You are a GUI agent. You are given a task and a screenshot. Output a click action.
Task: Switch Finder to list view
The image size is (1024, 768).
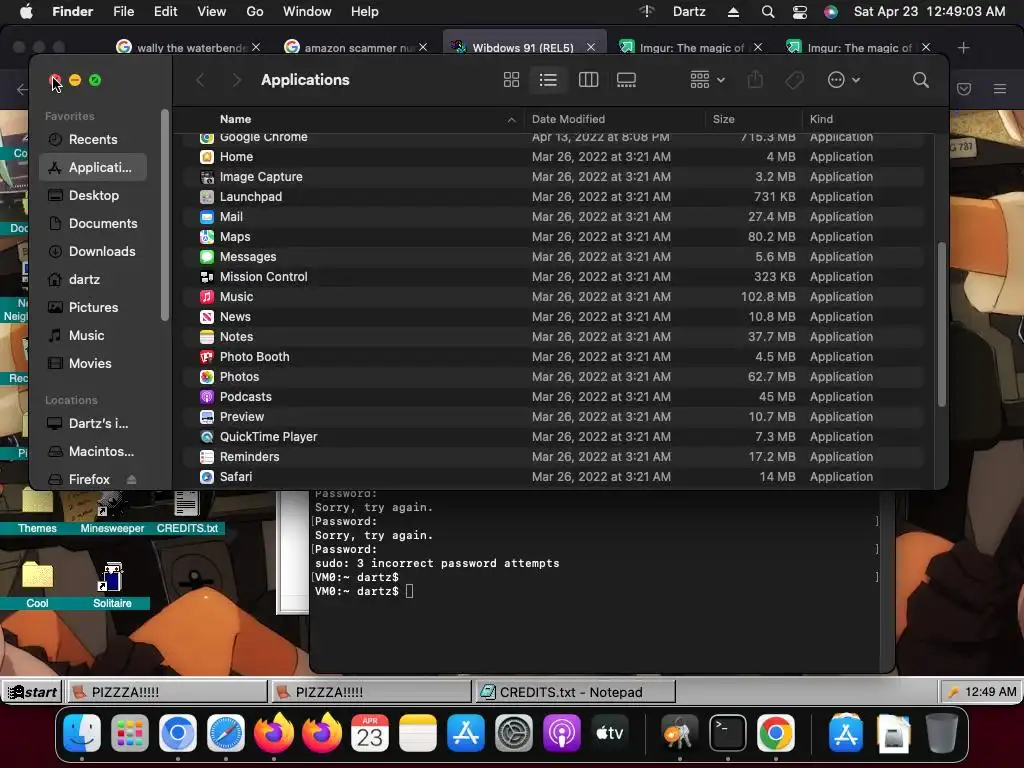pyautogui.click(x=548, y=80)
